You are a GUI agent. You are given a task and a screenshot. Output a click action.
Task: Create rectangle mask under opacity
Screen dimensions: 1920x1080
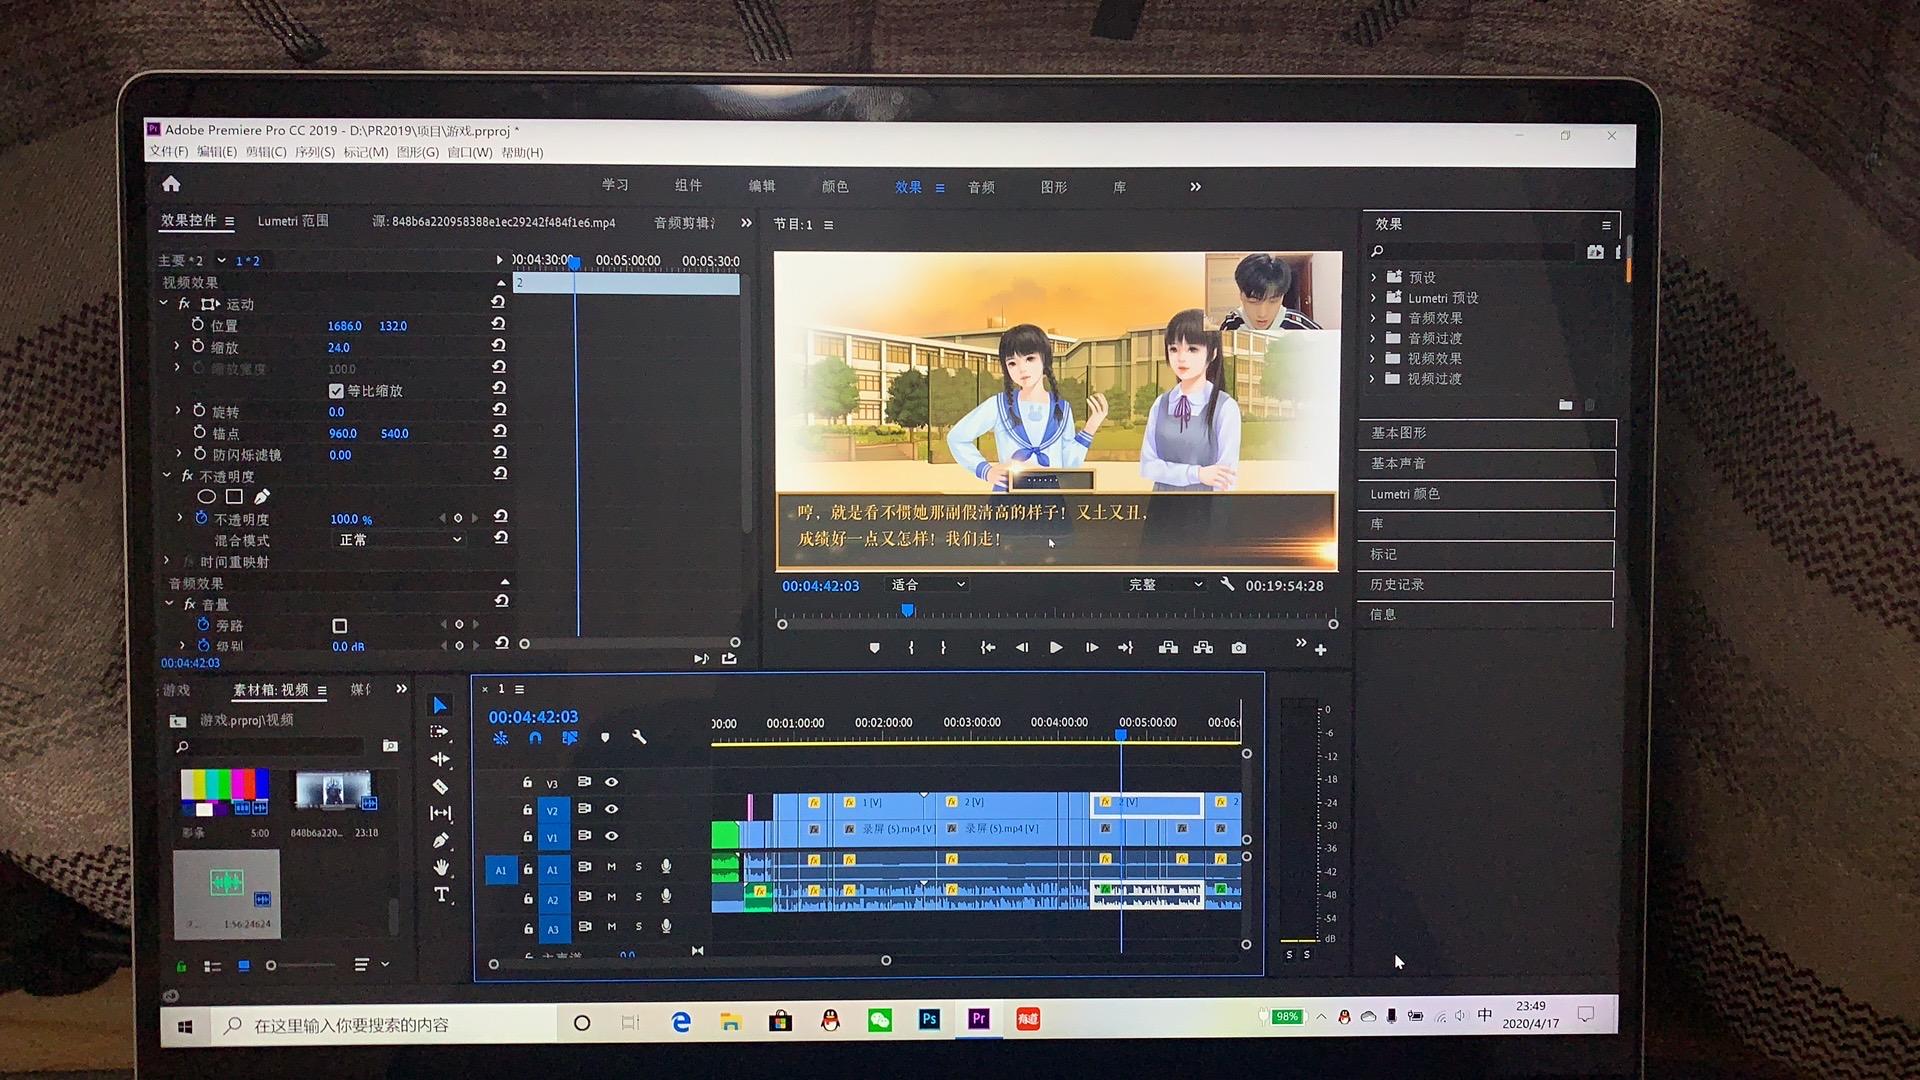234,496
